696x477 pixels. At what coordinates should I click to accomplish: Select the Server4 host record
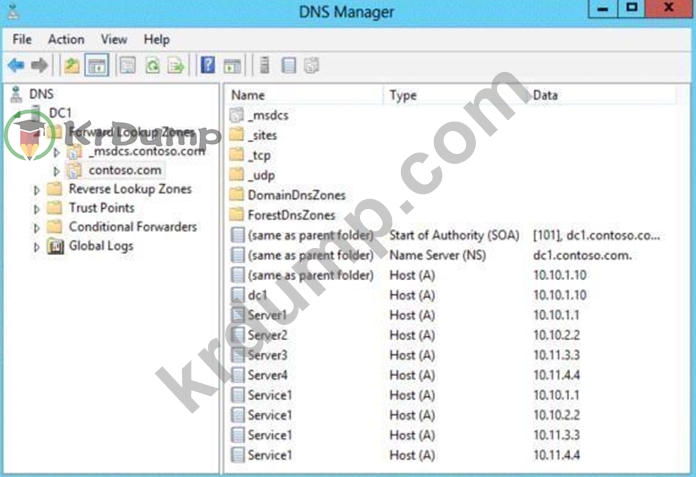coord(405,375)
